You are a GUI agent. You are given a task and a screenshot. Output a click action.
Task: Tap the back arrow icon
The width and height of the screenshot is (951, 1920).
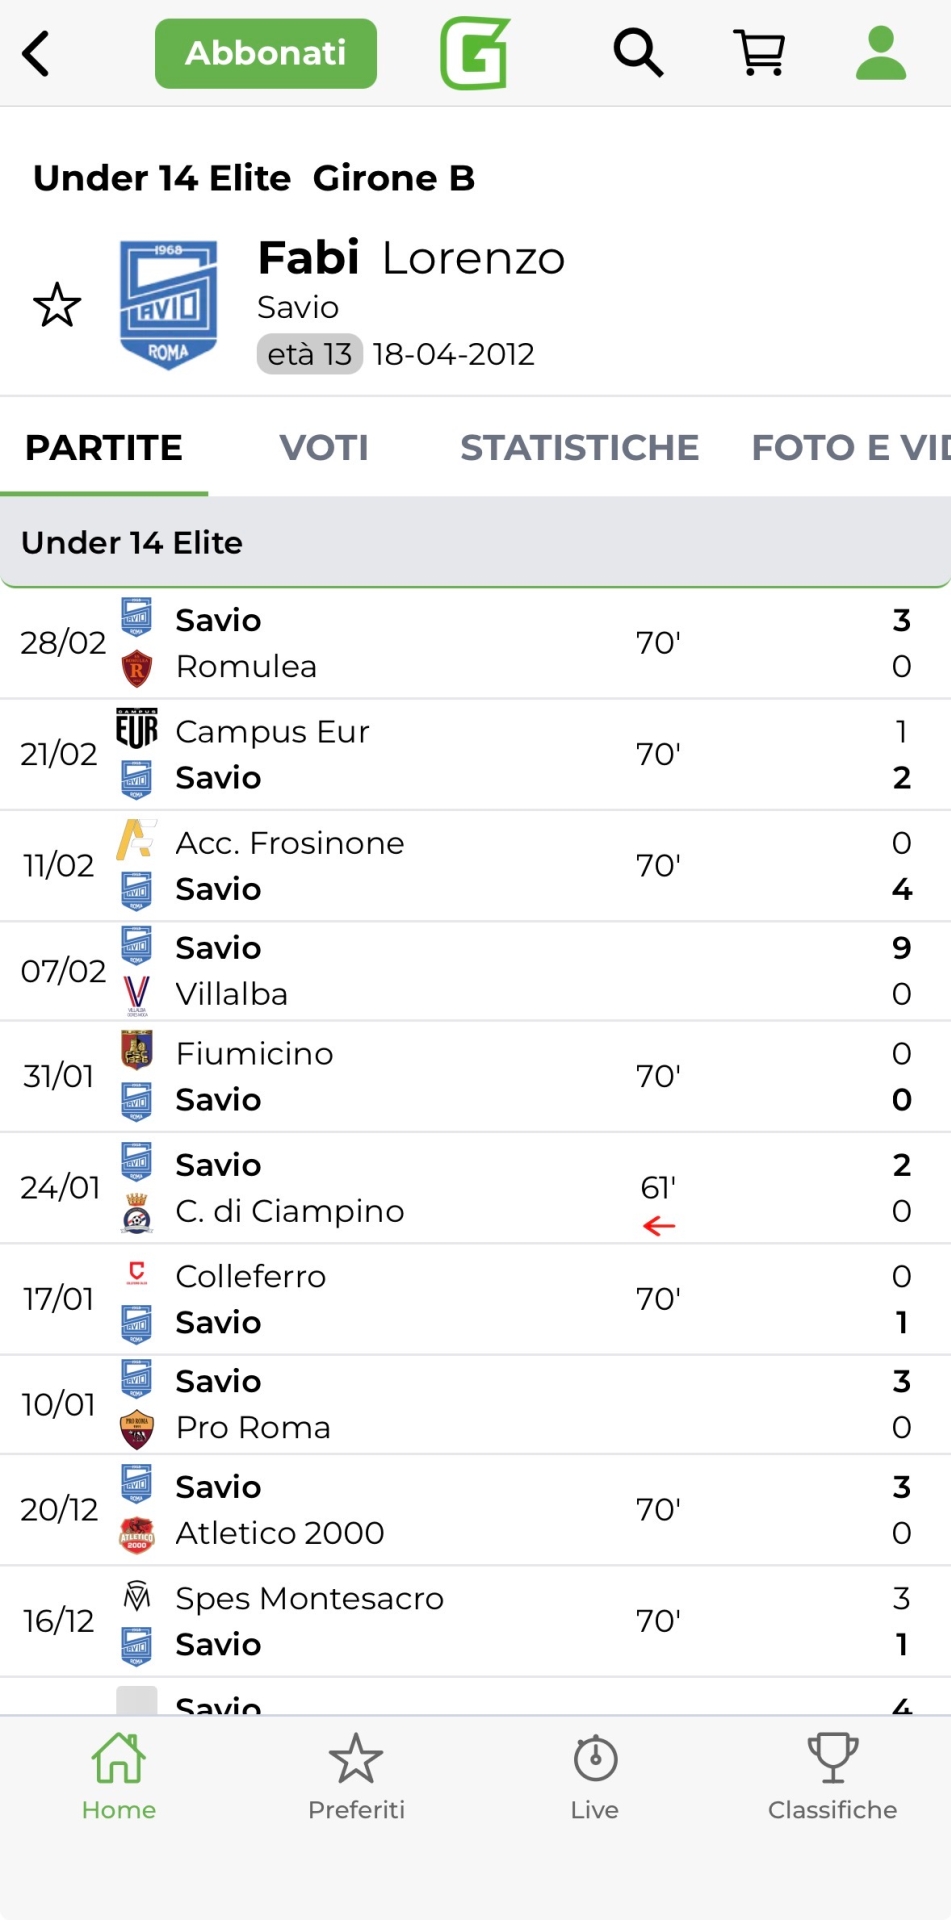(37, 54)
